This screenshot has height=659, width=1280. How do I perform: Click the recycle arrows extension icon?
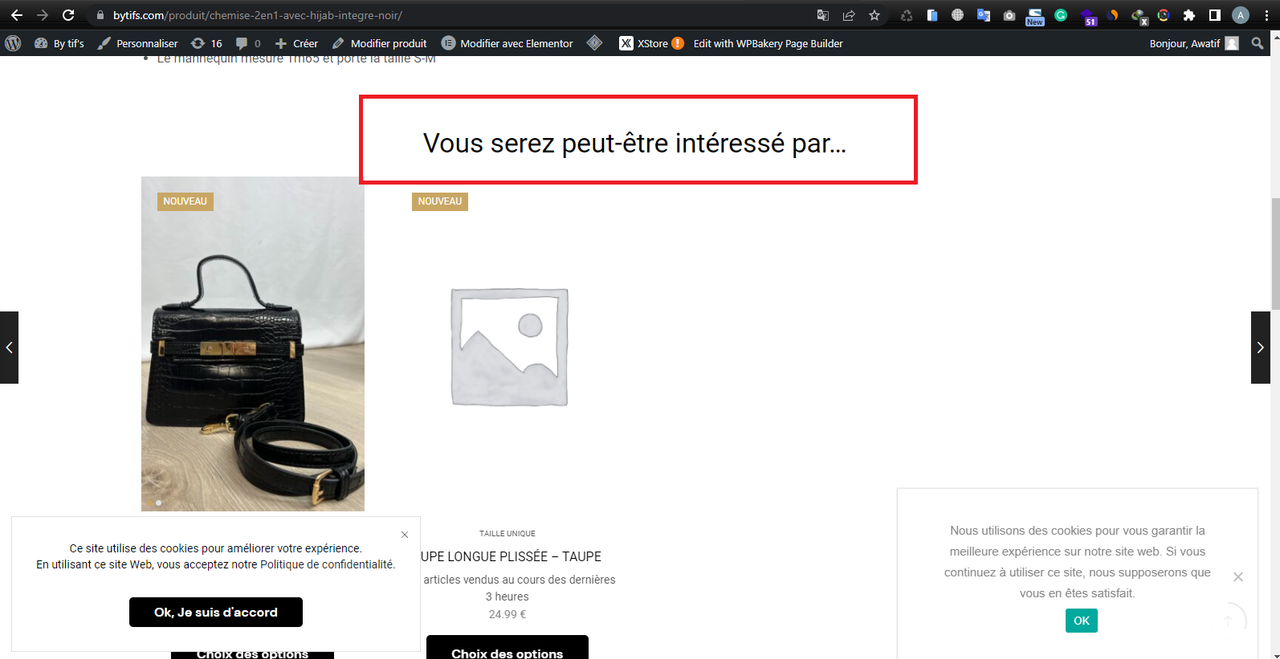907,15
